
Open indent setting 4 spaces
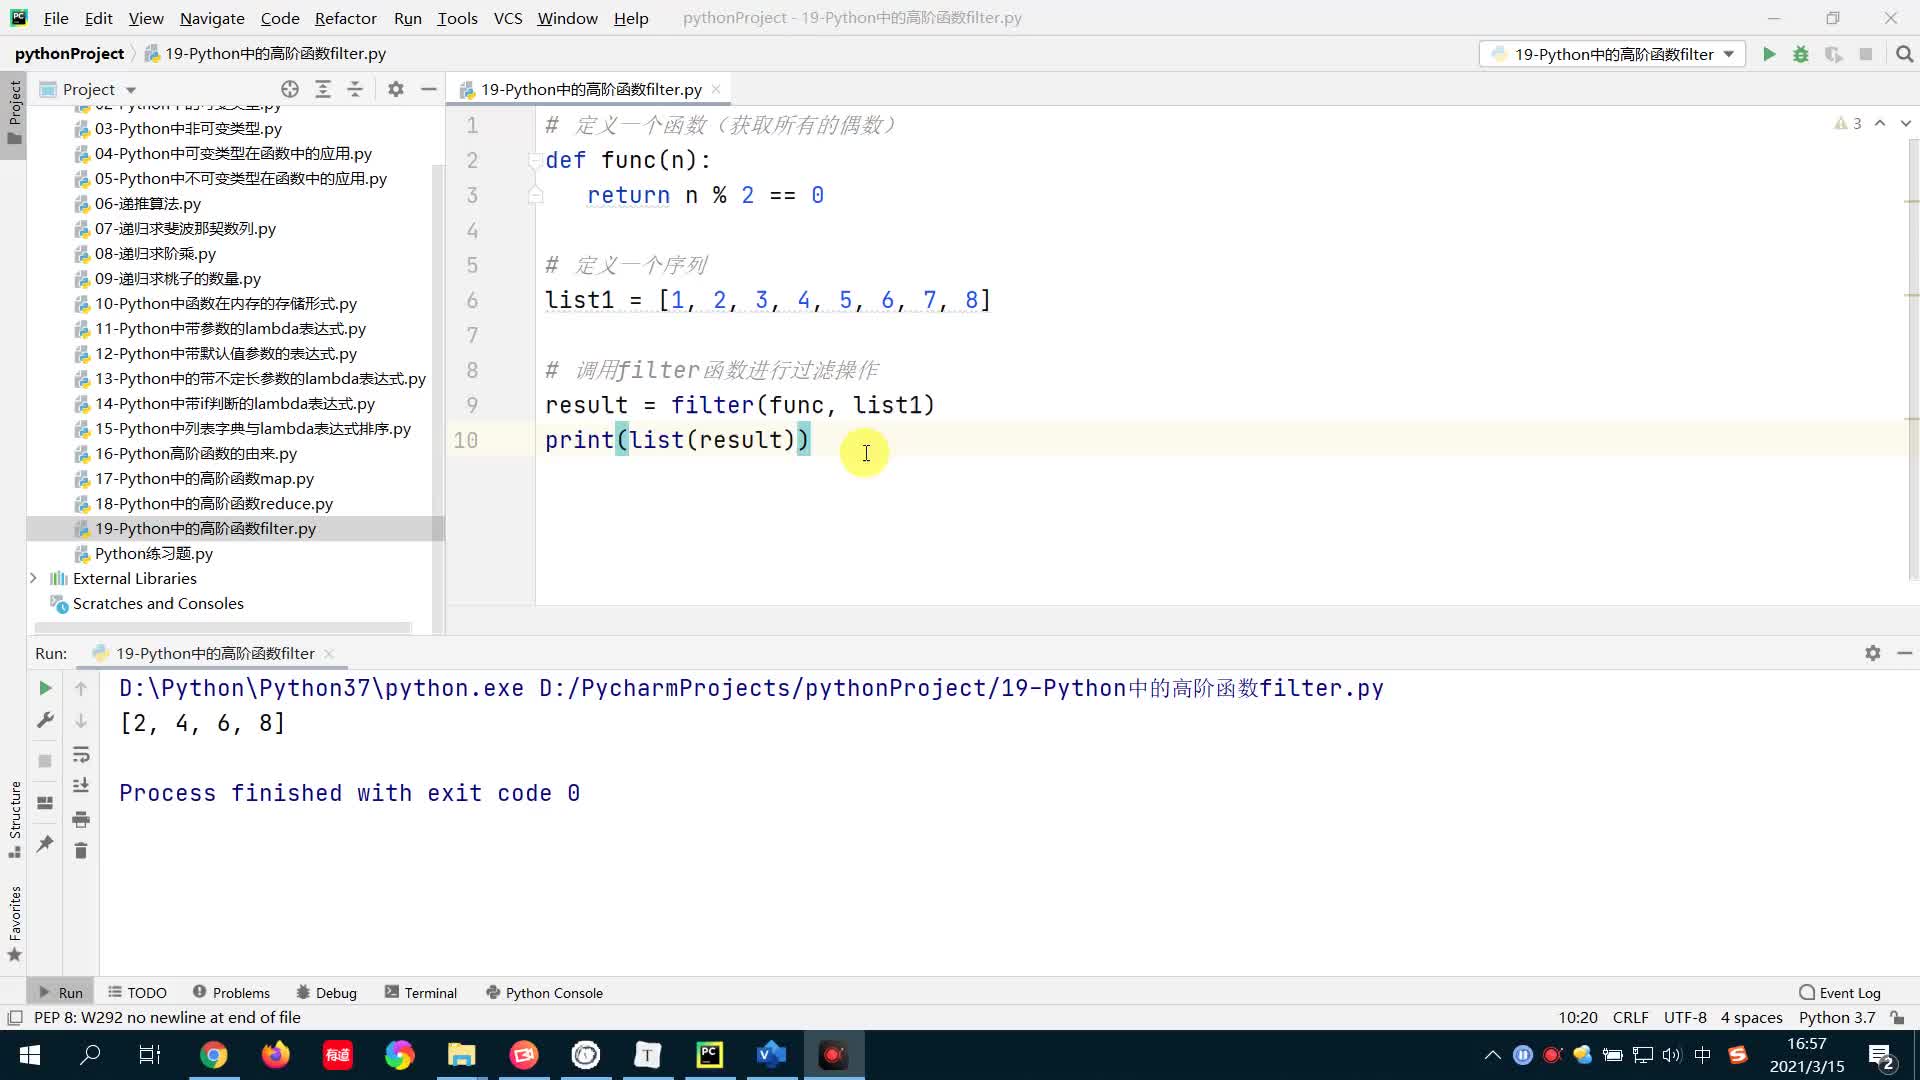tap(1751, 1018)
